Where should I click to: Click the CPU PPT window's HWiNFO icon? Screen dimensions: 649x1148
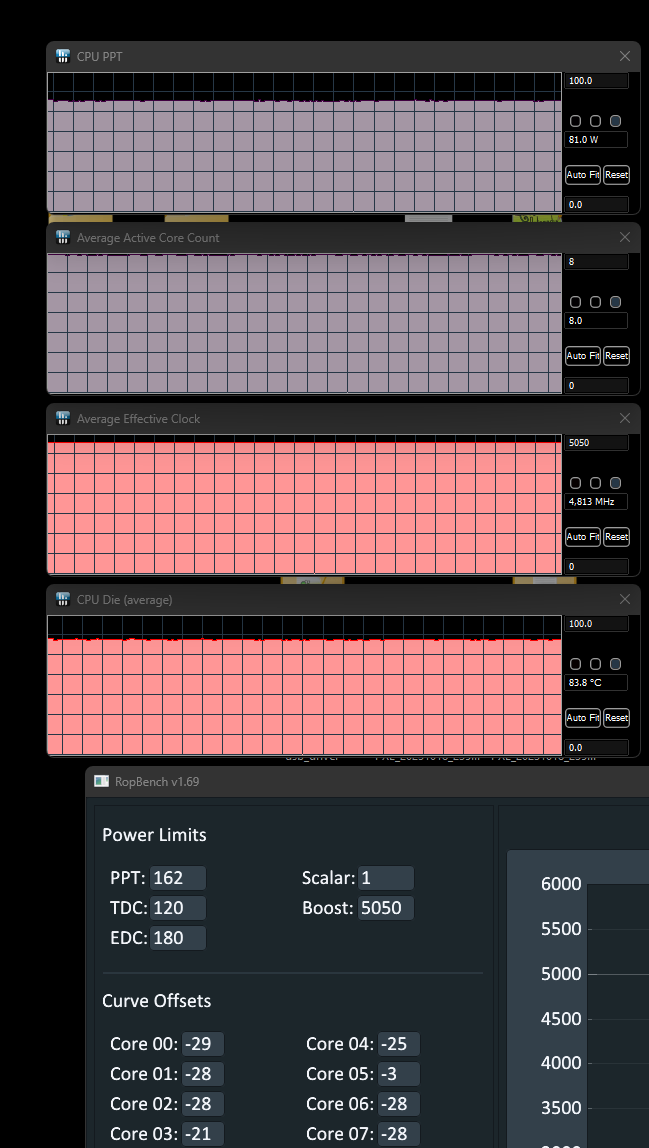[62, 56]
